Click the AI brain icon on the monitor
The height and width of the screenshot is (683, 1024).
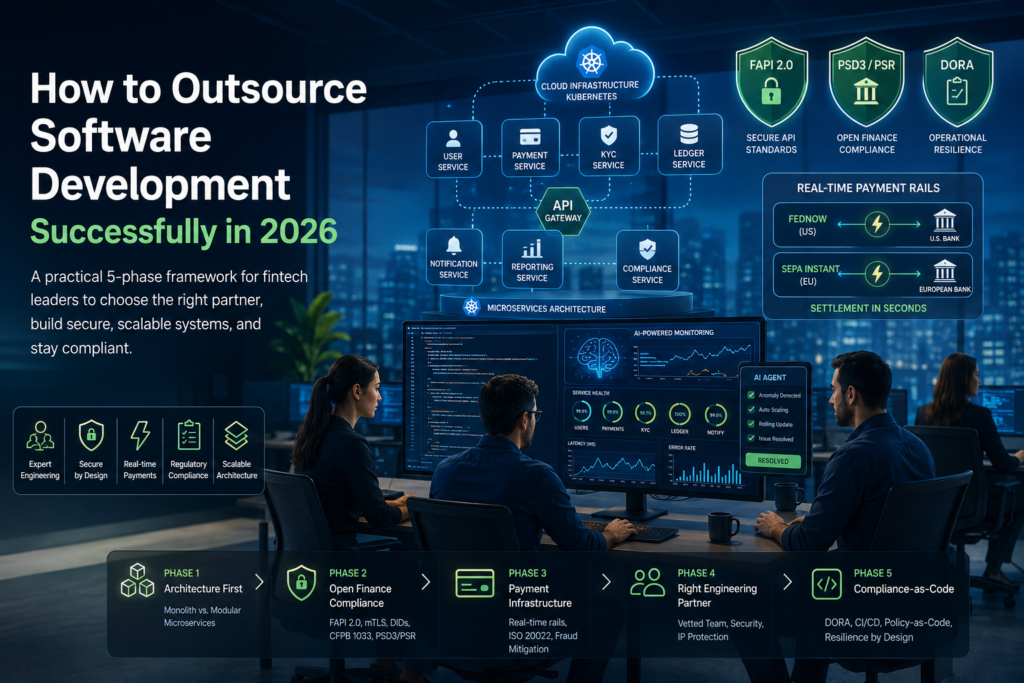coord(598,357)
